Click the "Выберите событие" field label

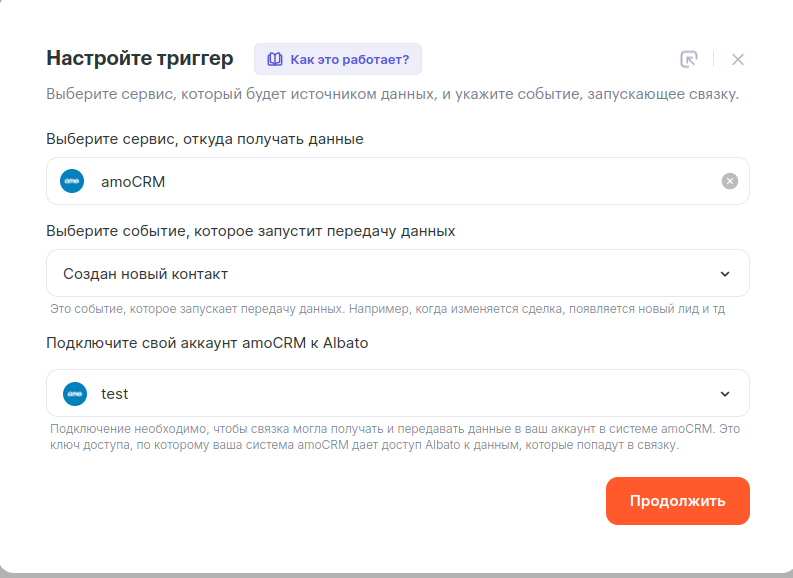(251, 231)
